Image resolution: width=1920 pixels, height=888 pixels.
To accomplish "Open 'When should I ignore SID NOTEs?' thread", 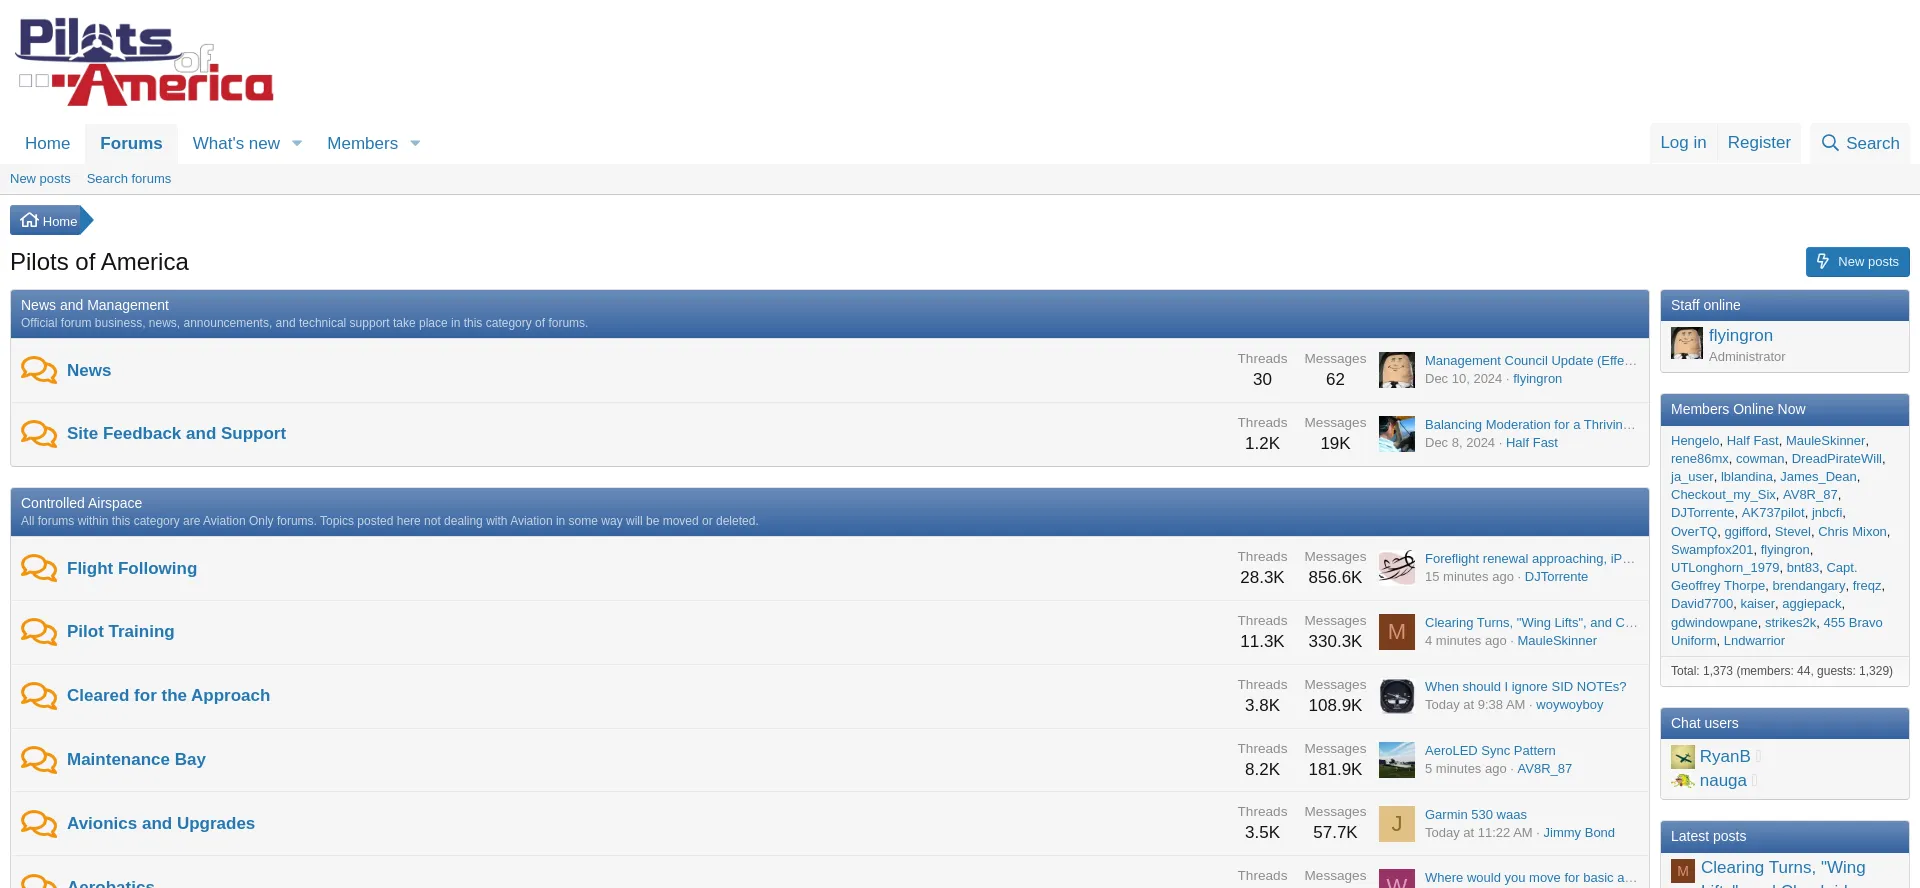I will 1525,687.
